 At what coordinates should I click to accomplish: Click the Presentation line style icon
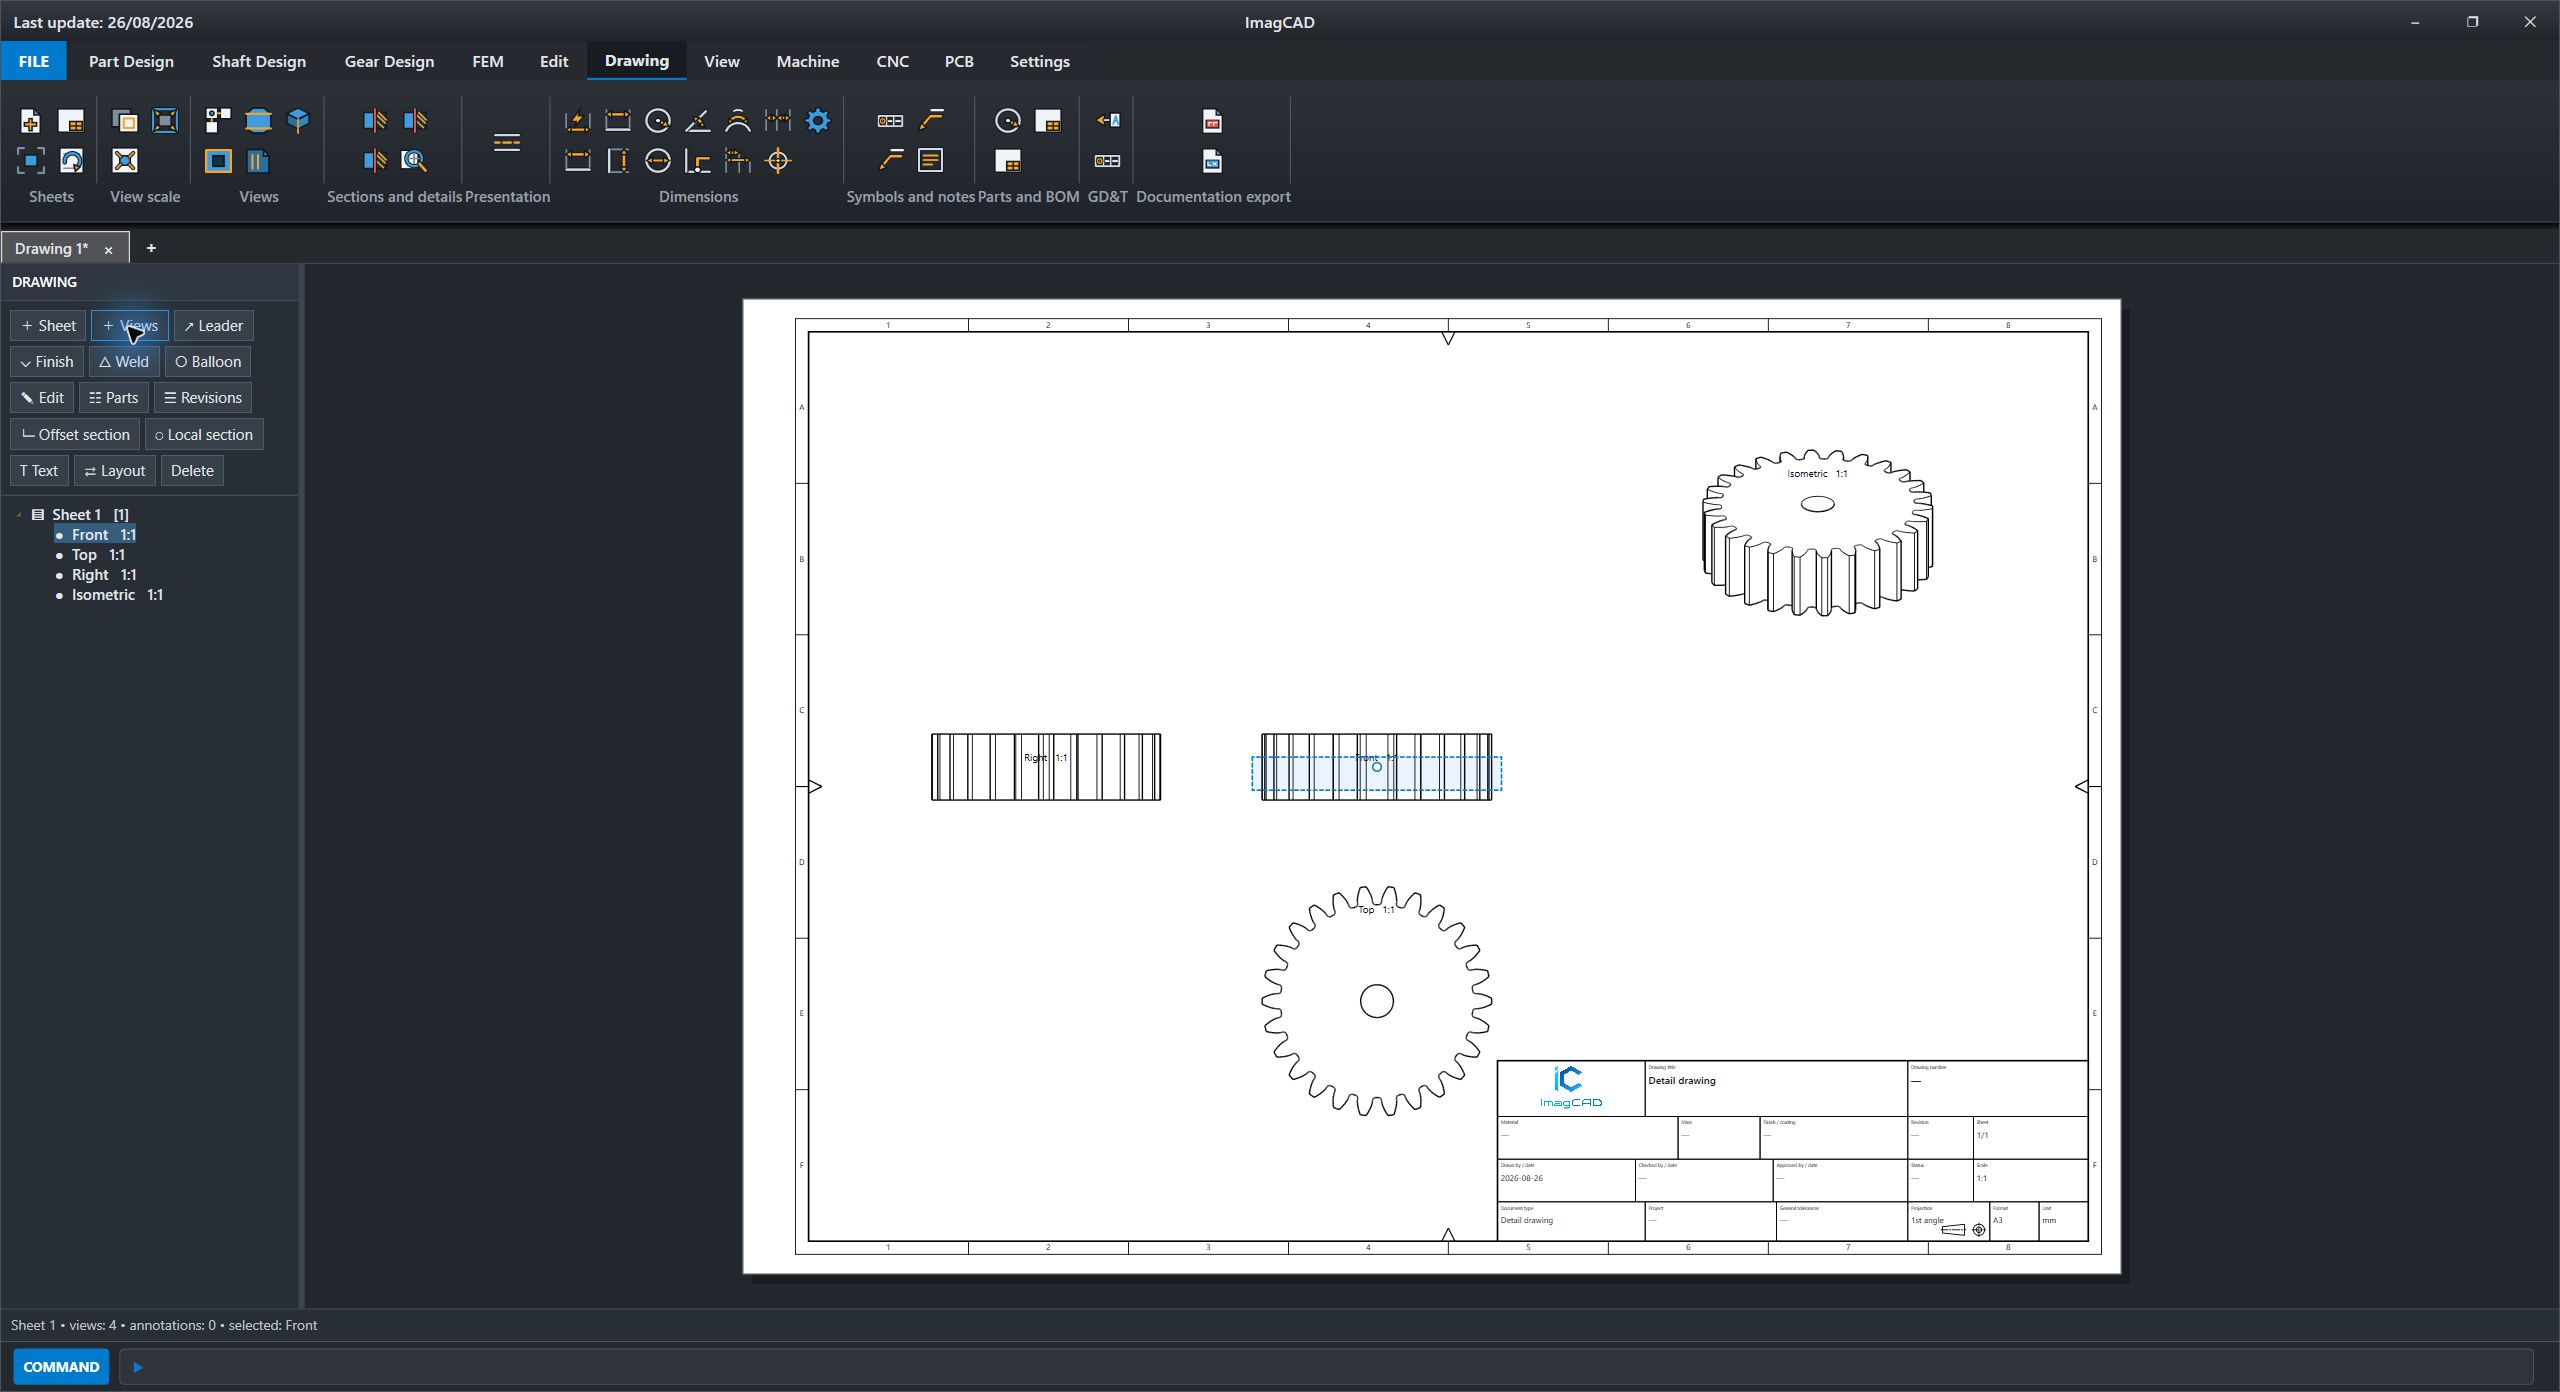click(x=507, y=141)
